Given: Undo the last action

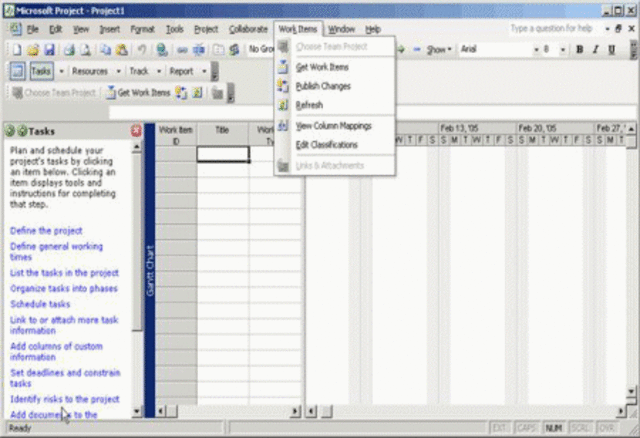Looking at the screenshot, I should point(142,49).
